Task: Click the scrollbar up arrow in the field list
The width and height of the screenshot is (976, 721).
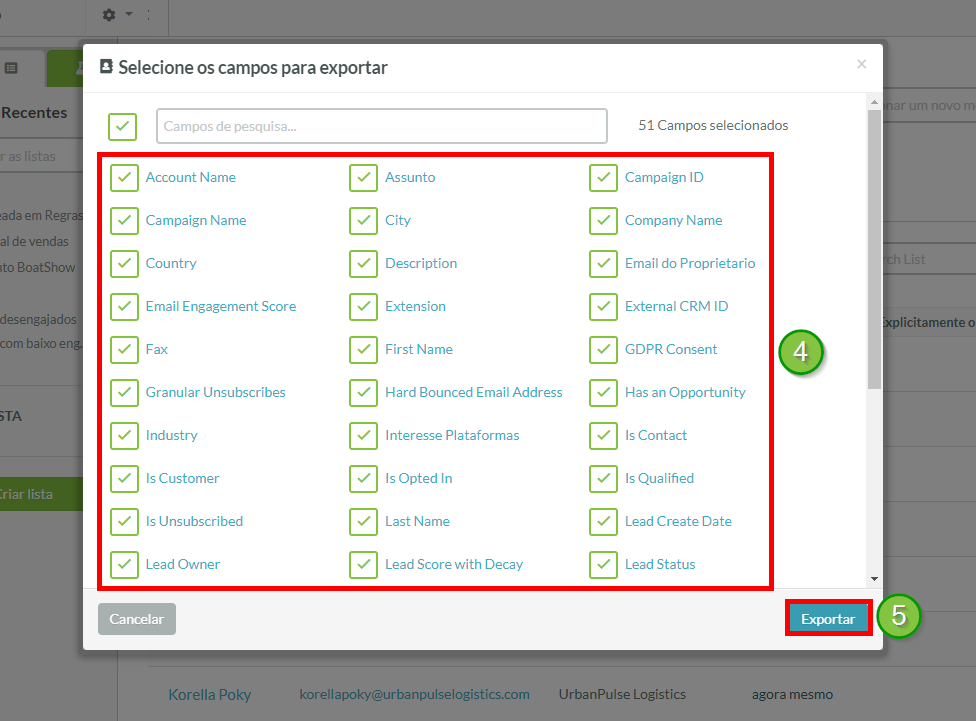Action: pyautogui.click(x=874, y=103)
